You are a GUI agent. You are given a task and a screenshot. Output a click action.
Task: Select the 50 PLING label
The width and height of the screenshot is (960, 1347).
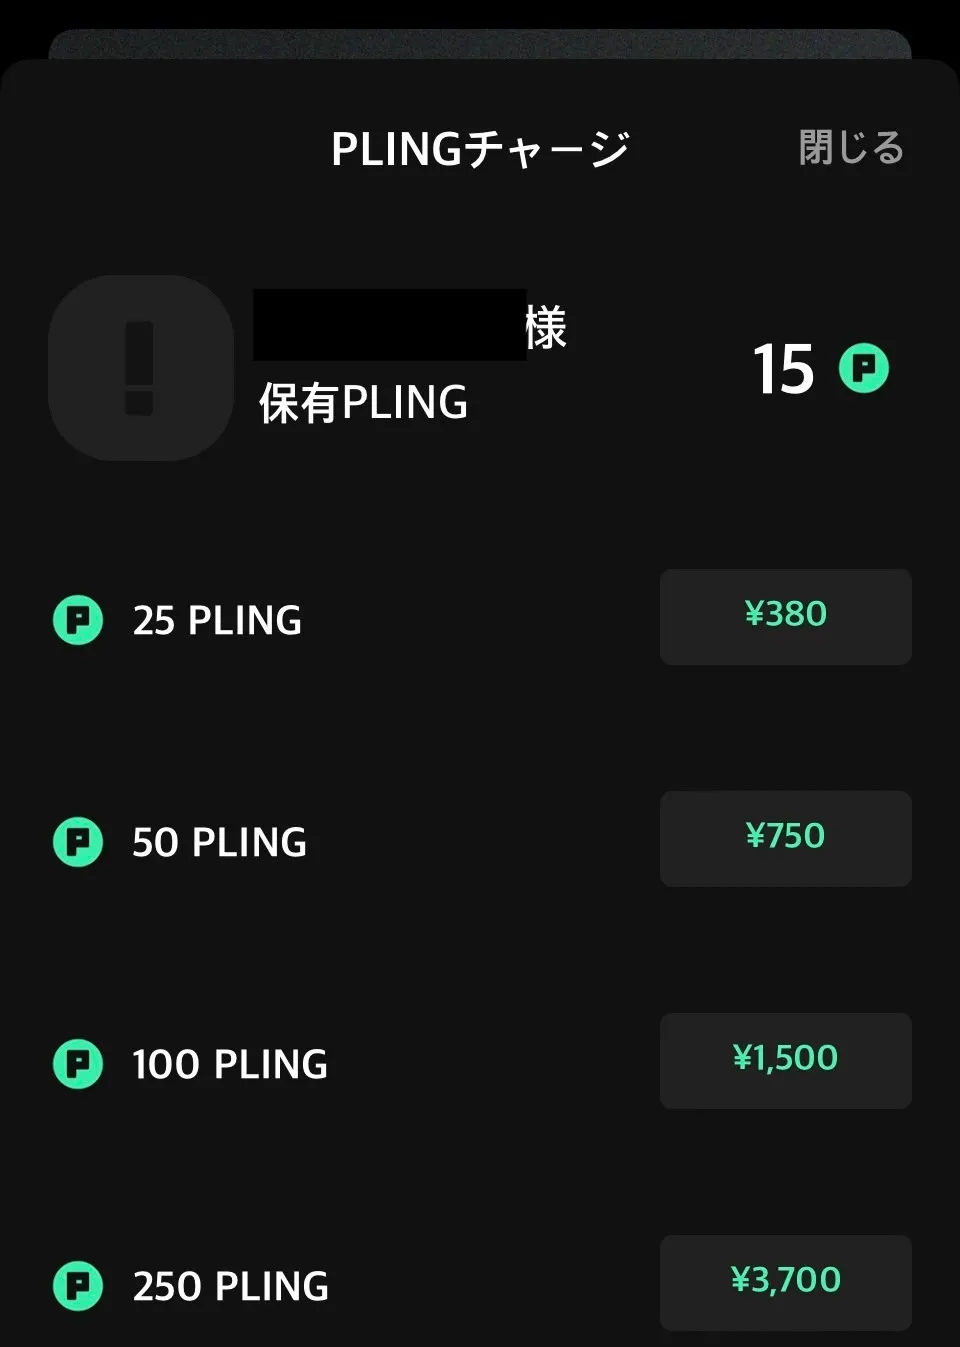click(219, 842)
